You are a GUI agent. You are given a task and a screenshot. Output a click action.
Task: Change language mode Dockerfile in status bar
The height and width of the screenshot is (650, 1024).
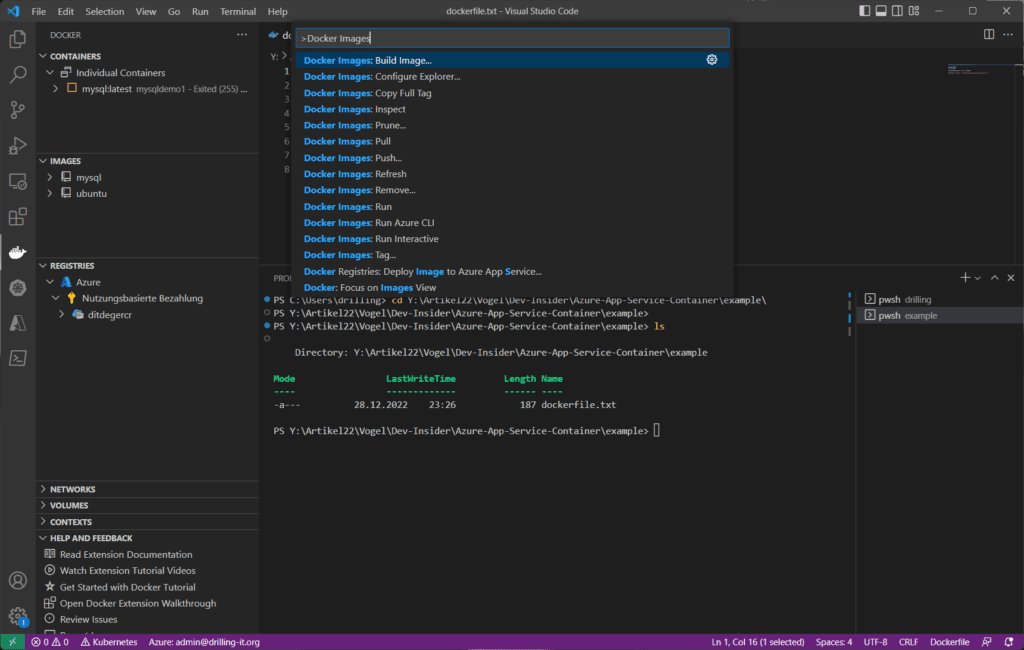(x=949, y=642)
